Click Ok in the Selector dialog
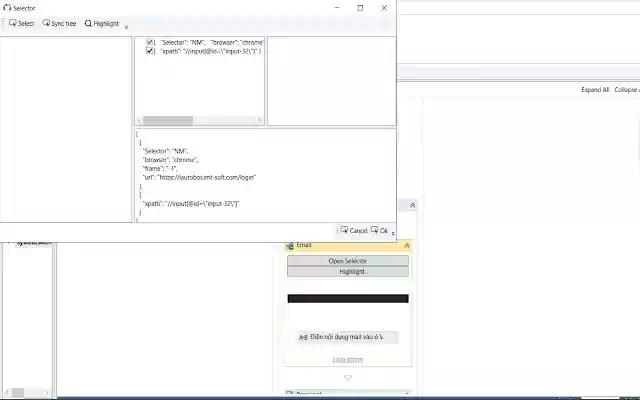This screenshot has width=640, height=400. (379, 231)
